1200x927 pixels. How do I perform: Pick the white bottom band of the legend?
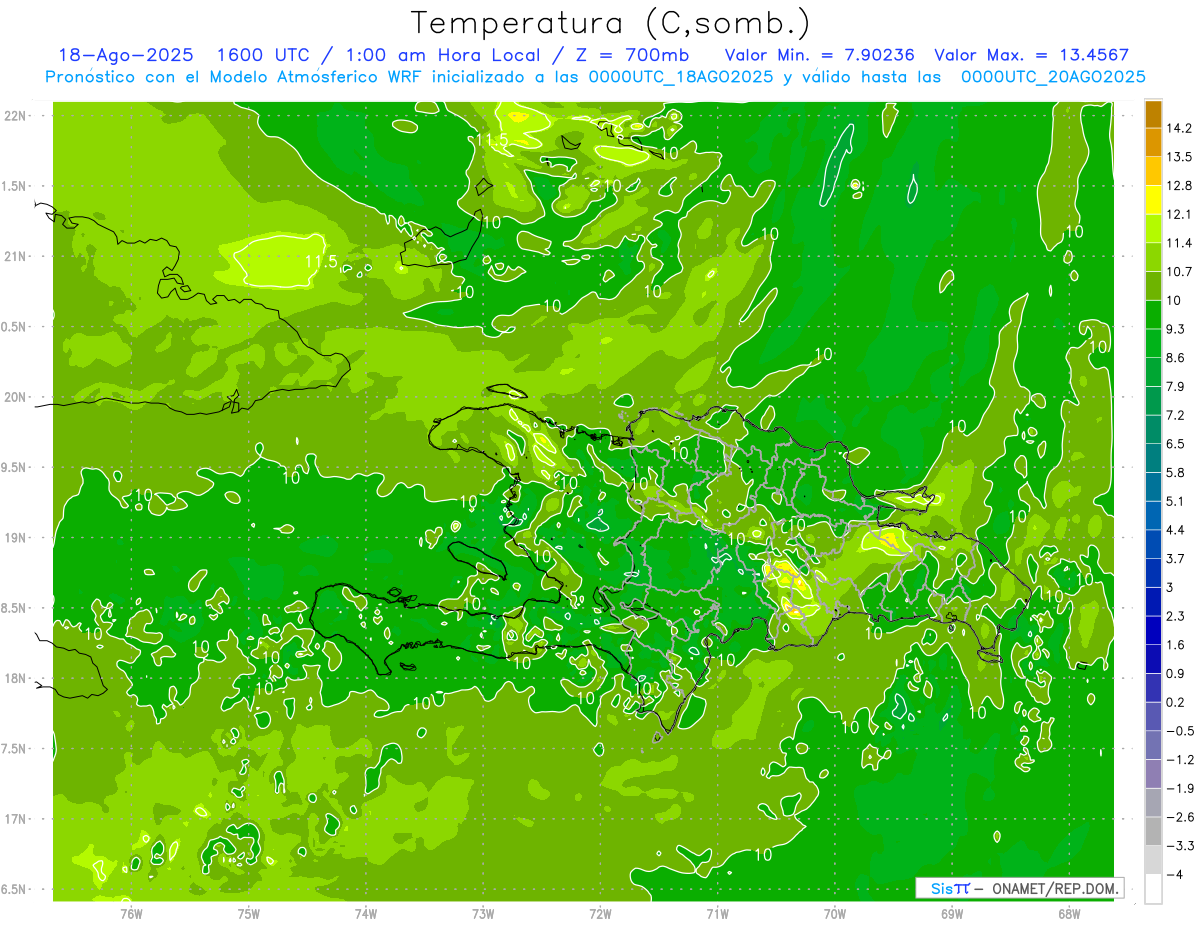[1153, 889]
